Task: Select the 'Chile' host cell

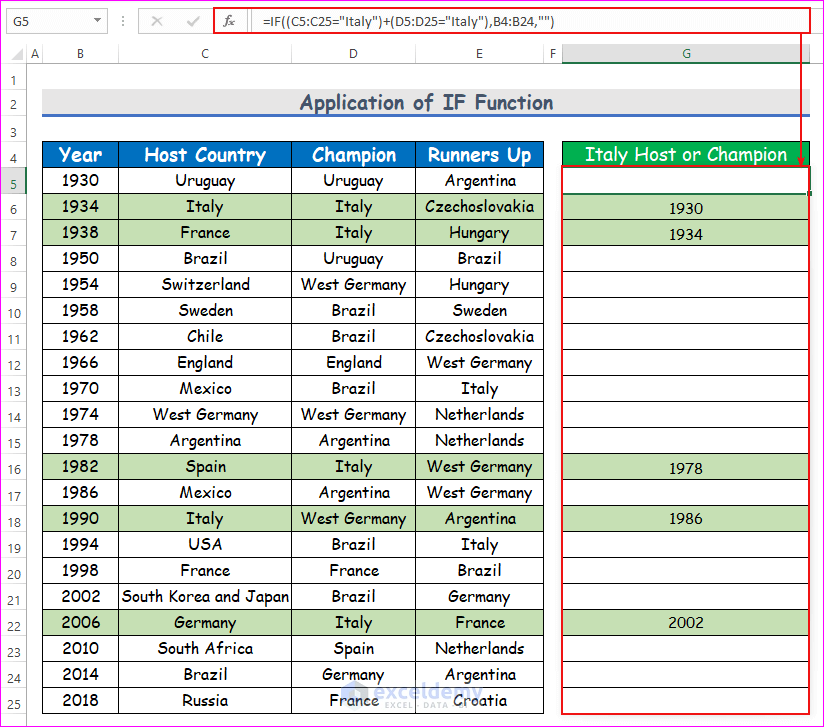Action: pos(205,336)
